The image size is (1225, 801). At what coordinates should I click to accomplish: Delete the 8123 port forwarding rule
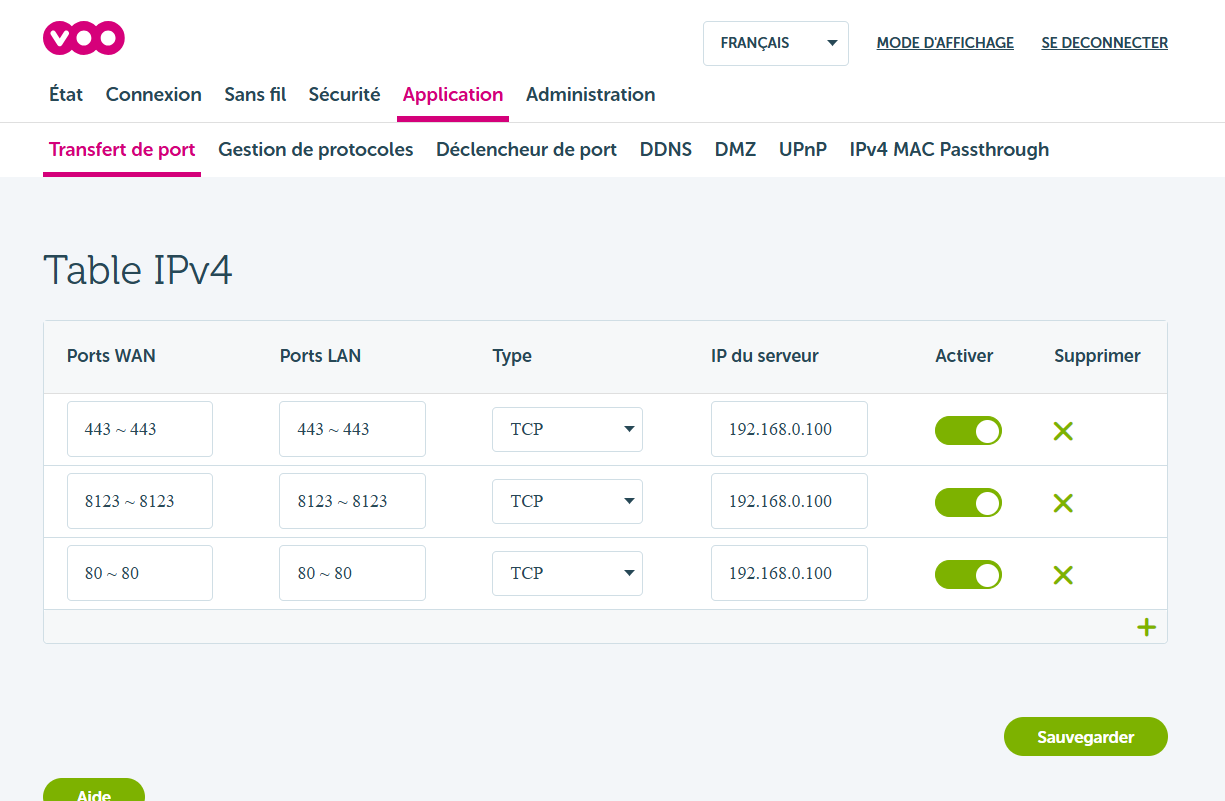(1063, 503)
